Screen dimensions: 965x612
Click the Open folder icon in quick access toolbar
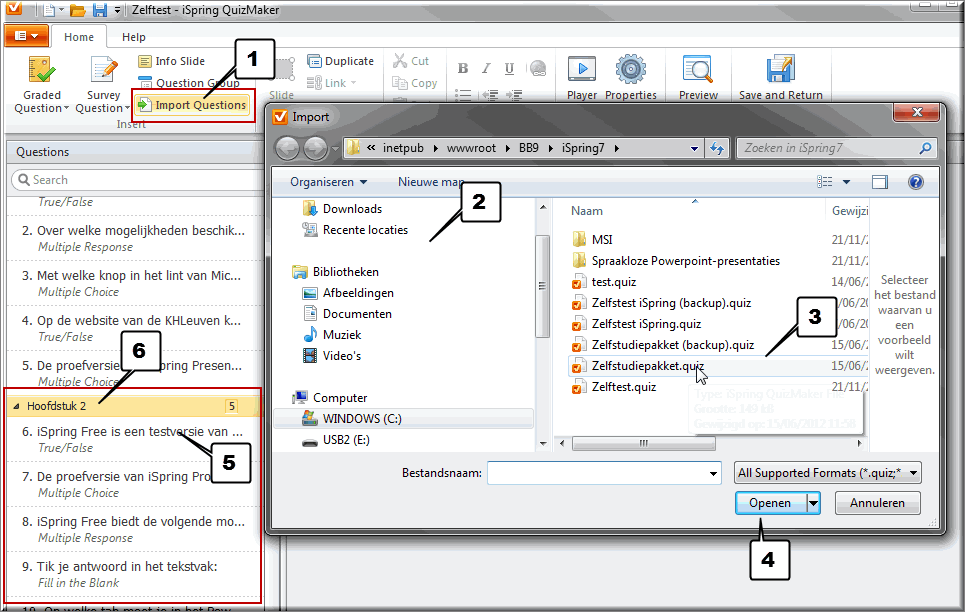[x=78, y=10]
